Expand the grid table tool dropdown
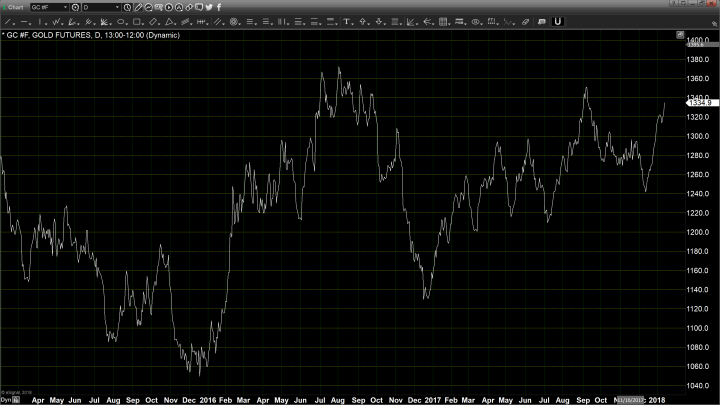 (x=450, y=23)
